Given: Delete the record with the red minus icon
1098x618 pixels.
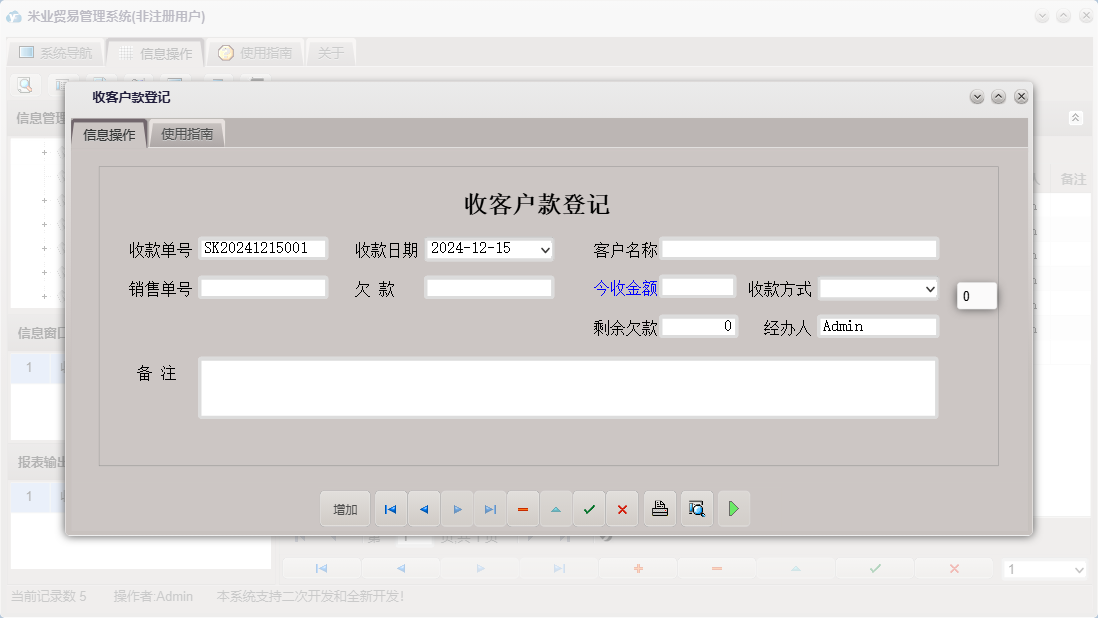Looking at the screenshot, I should pyautogui.click(x=523, y=509).
